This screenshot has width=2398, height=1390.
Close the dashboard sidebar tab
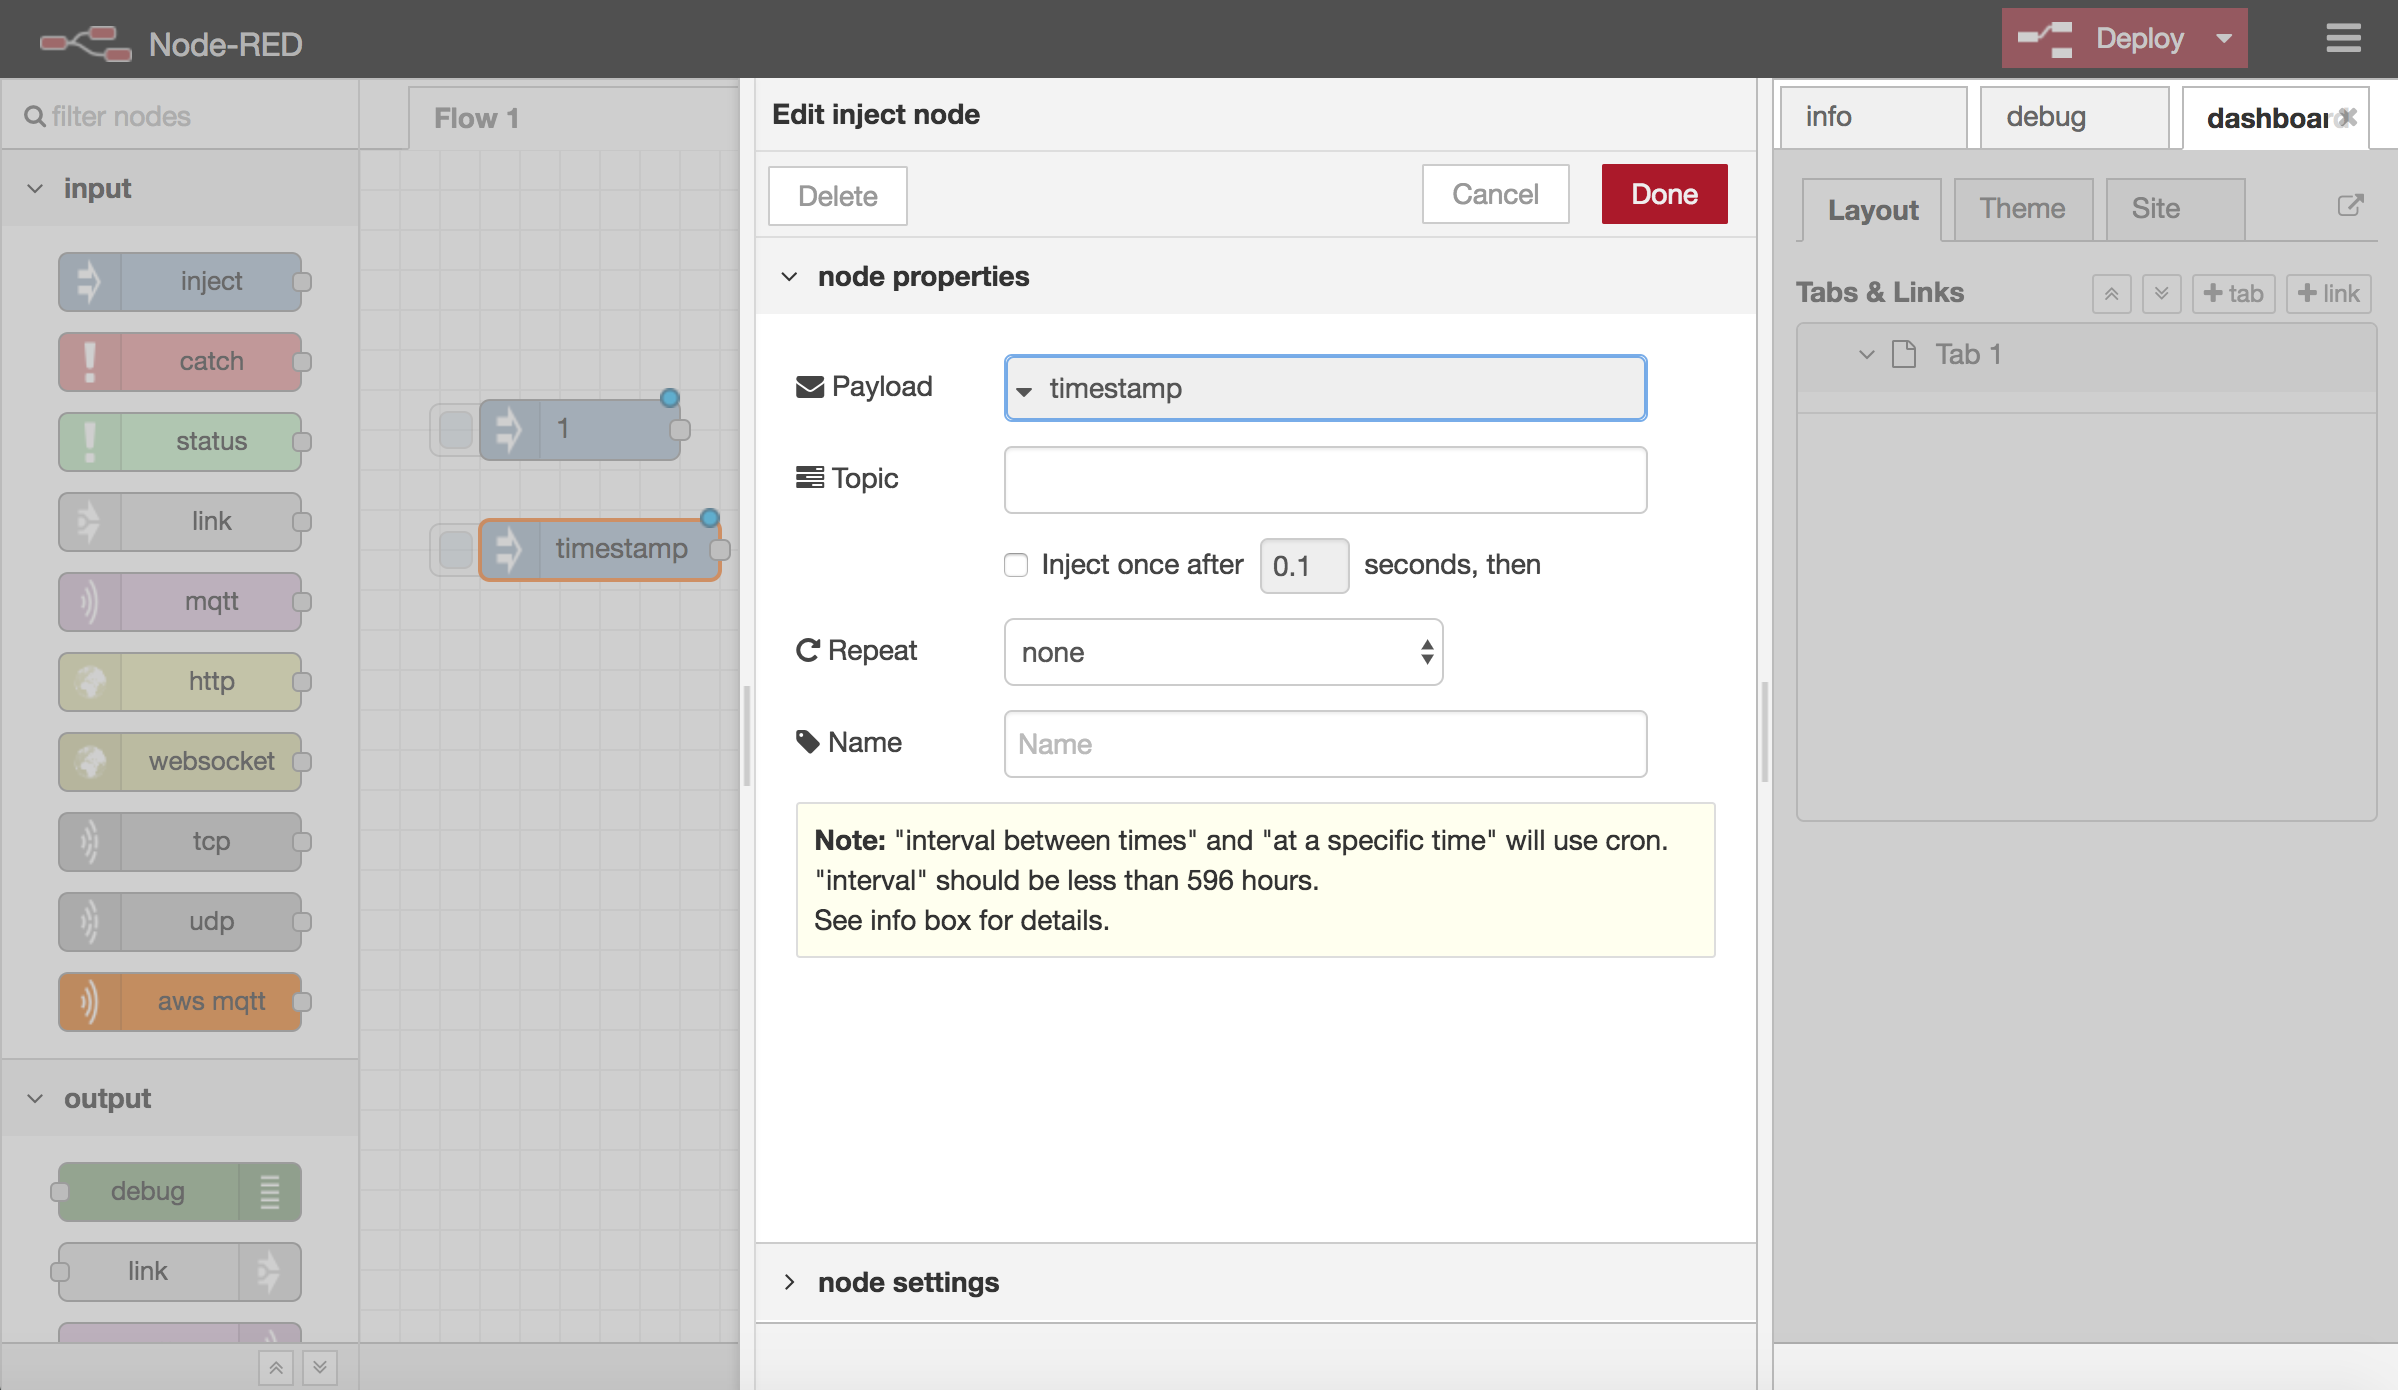pyautogui.click(x=2348, y=117)
